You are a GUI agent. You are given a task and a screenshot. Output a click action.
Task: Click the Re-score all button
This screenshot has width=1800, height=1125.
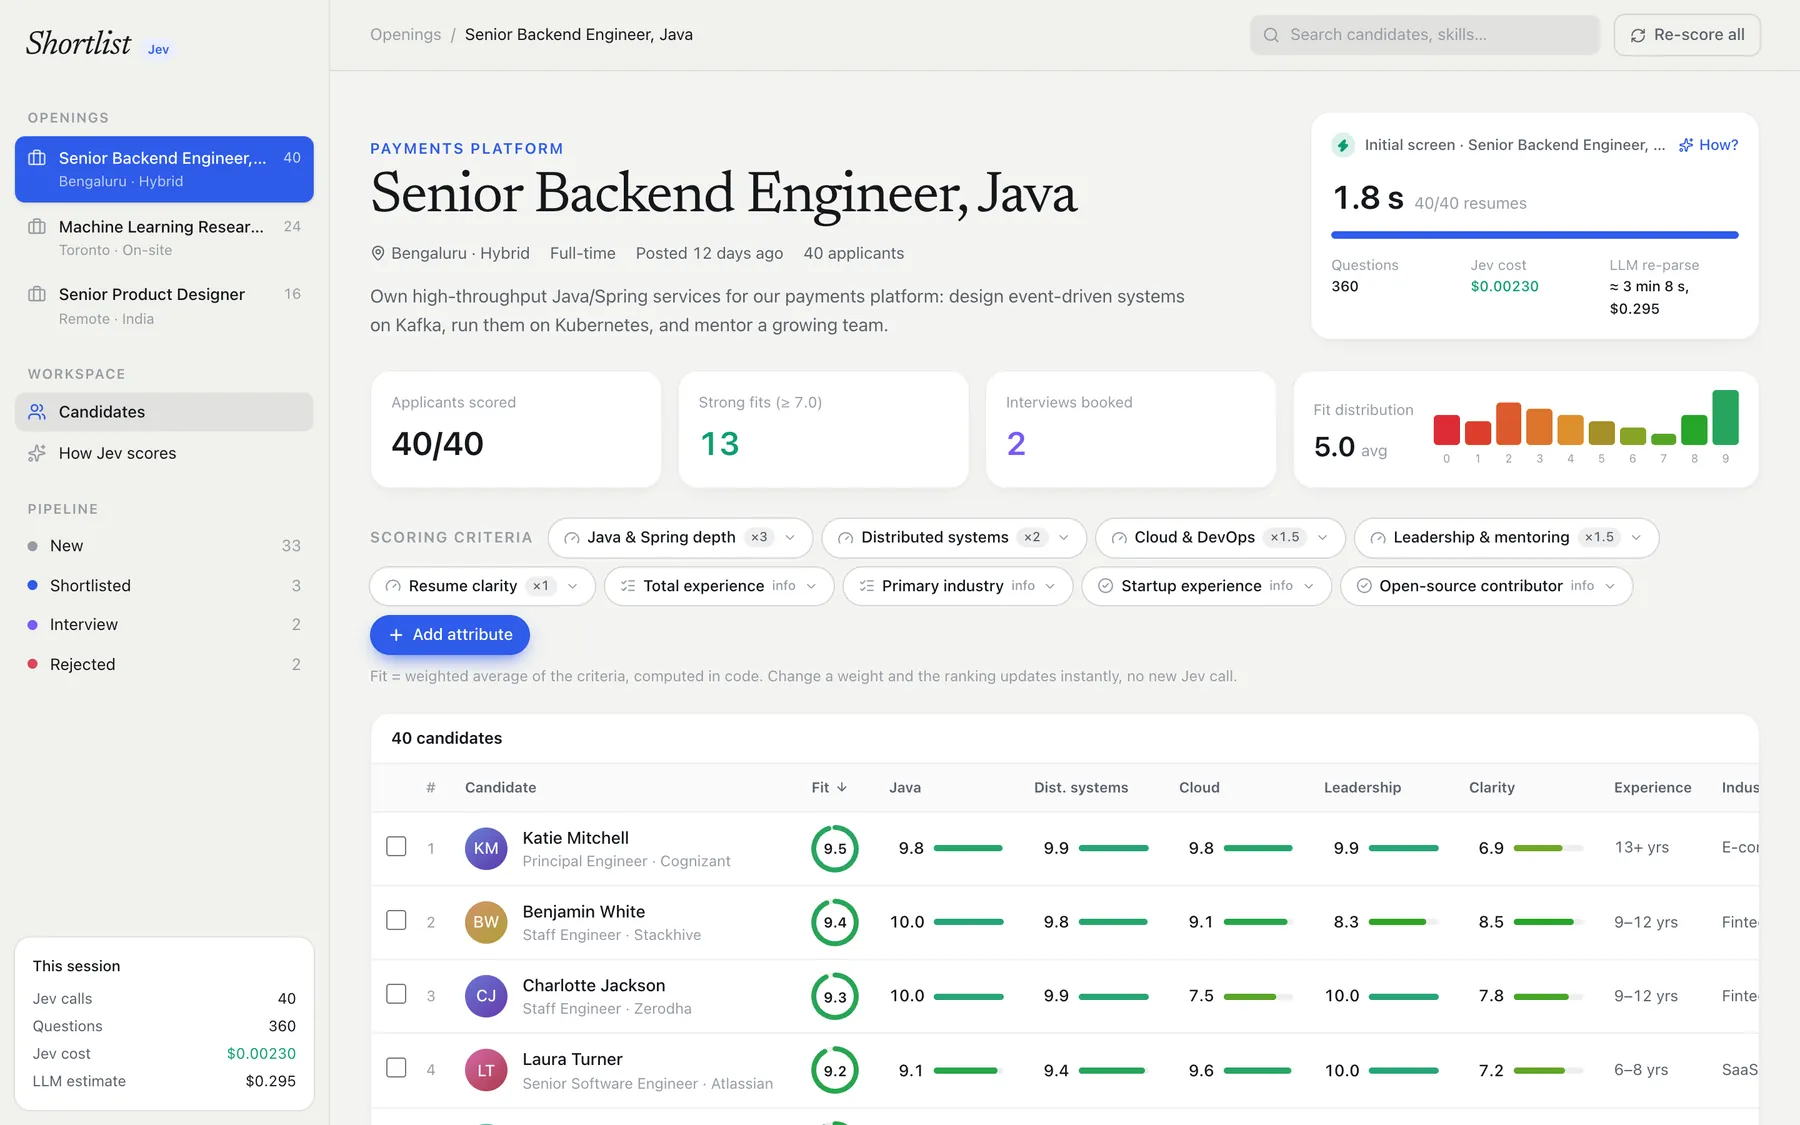(x=1687, y=35)
